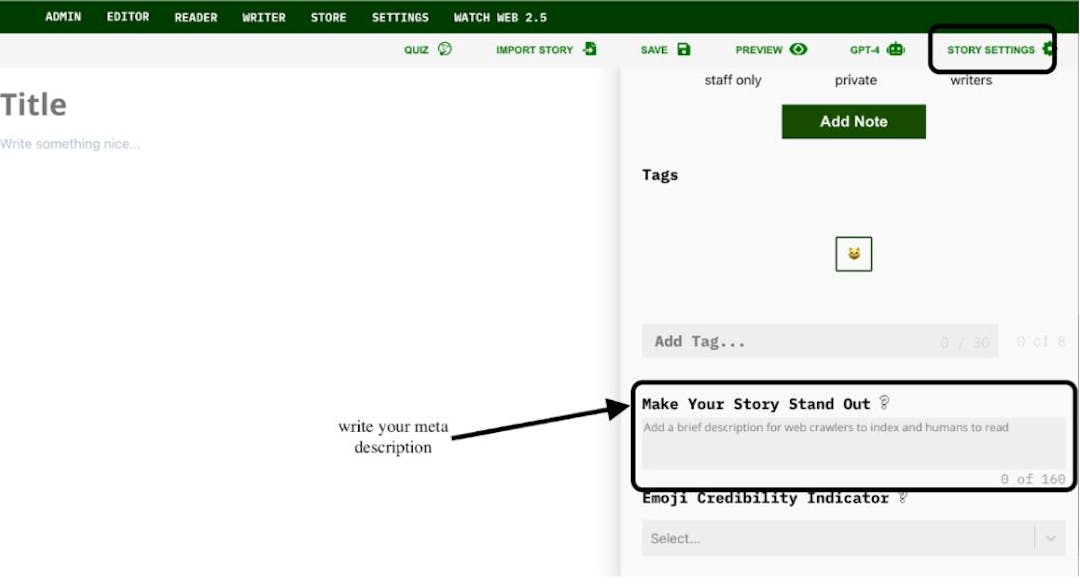Viewport: 1080px width, 585px height.
Task: Choose the 'staff only' note visibility option
Action: point(733,80)
